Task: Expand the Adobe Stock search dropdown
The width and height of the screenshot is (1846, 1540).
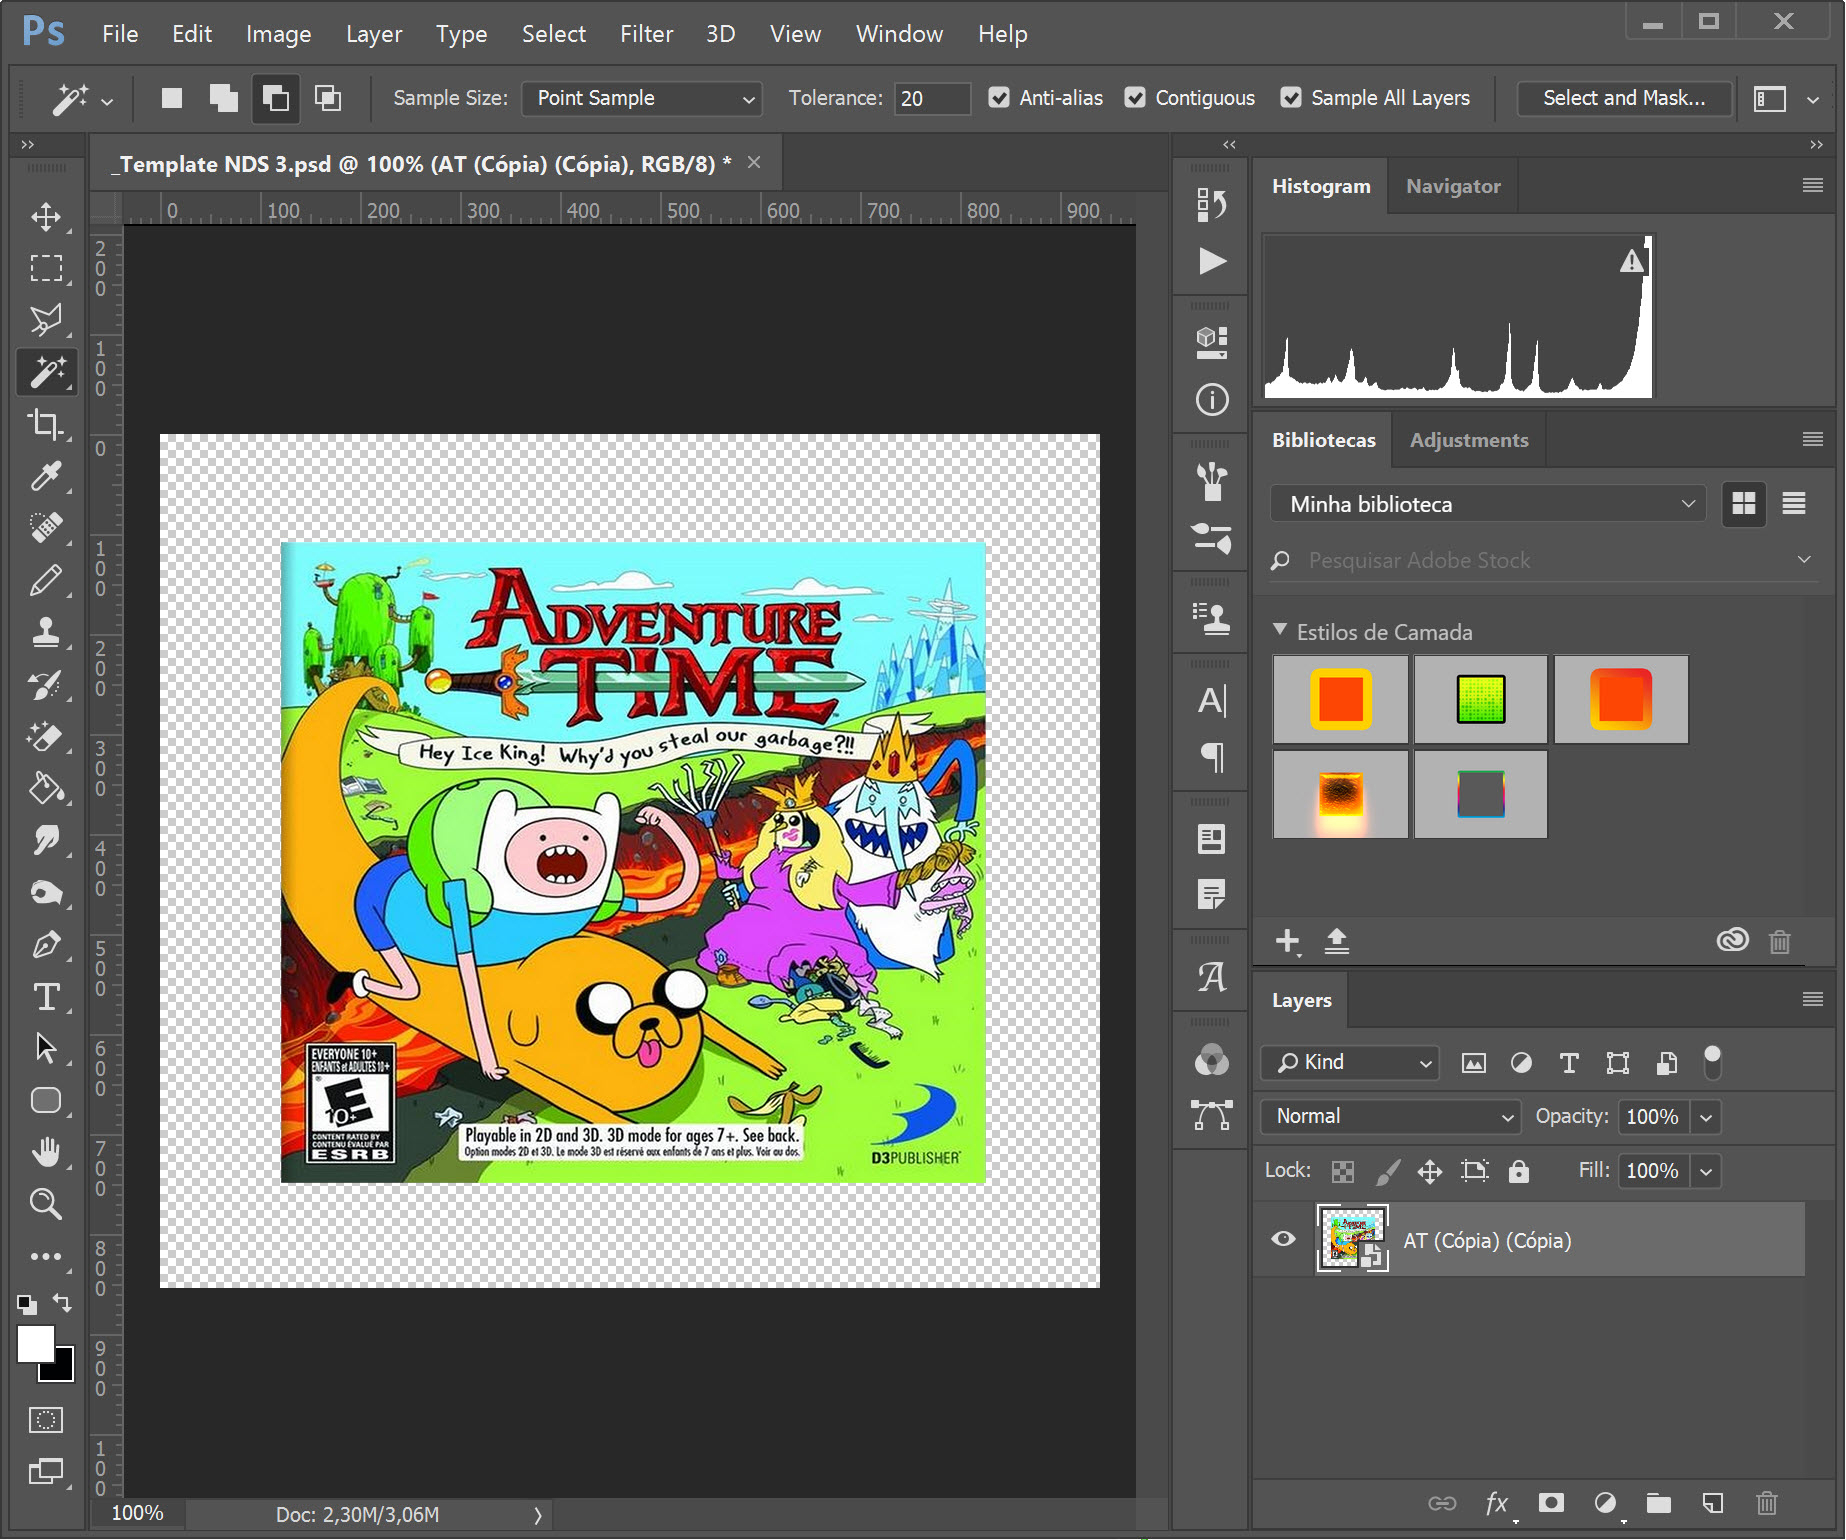Action: 1804,560
